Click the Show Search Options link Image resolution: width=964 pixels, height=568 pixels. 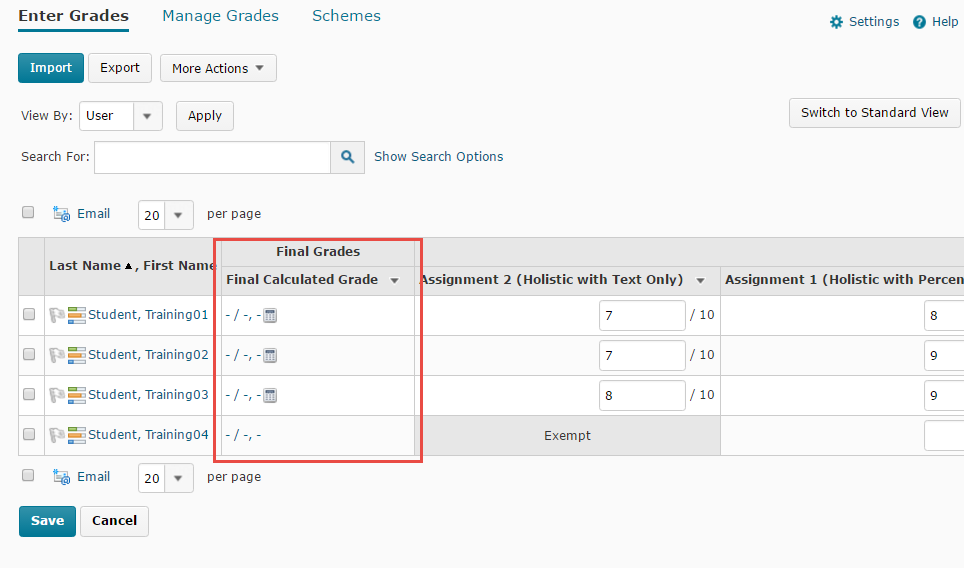point(438,157)
